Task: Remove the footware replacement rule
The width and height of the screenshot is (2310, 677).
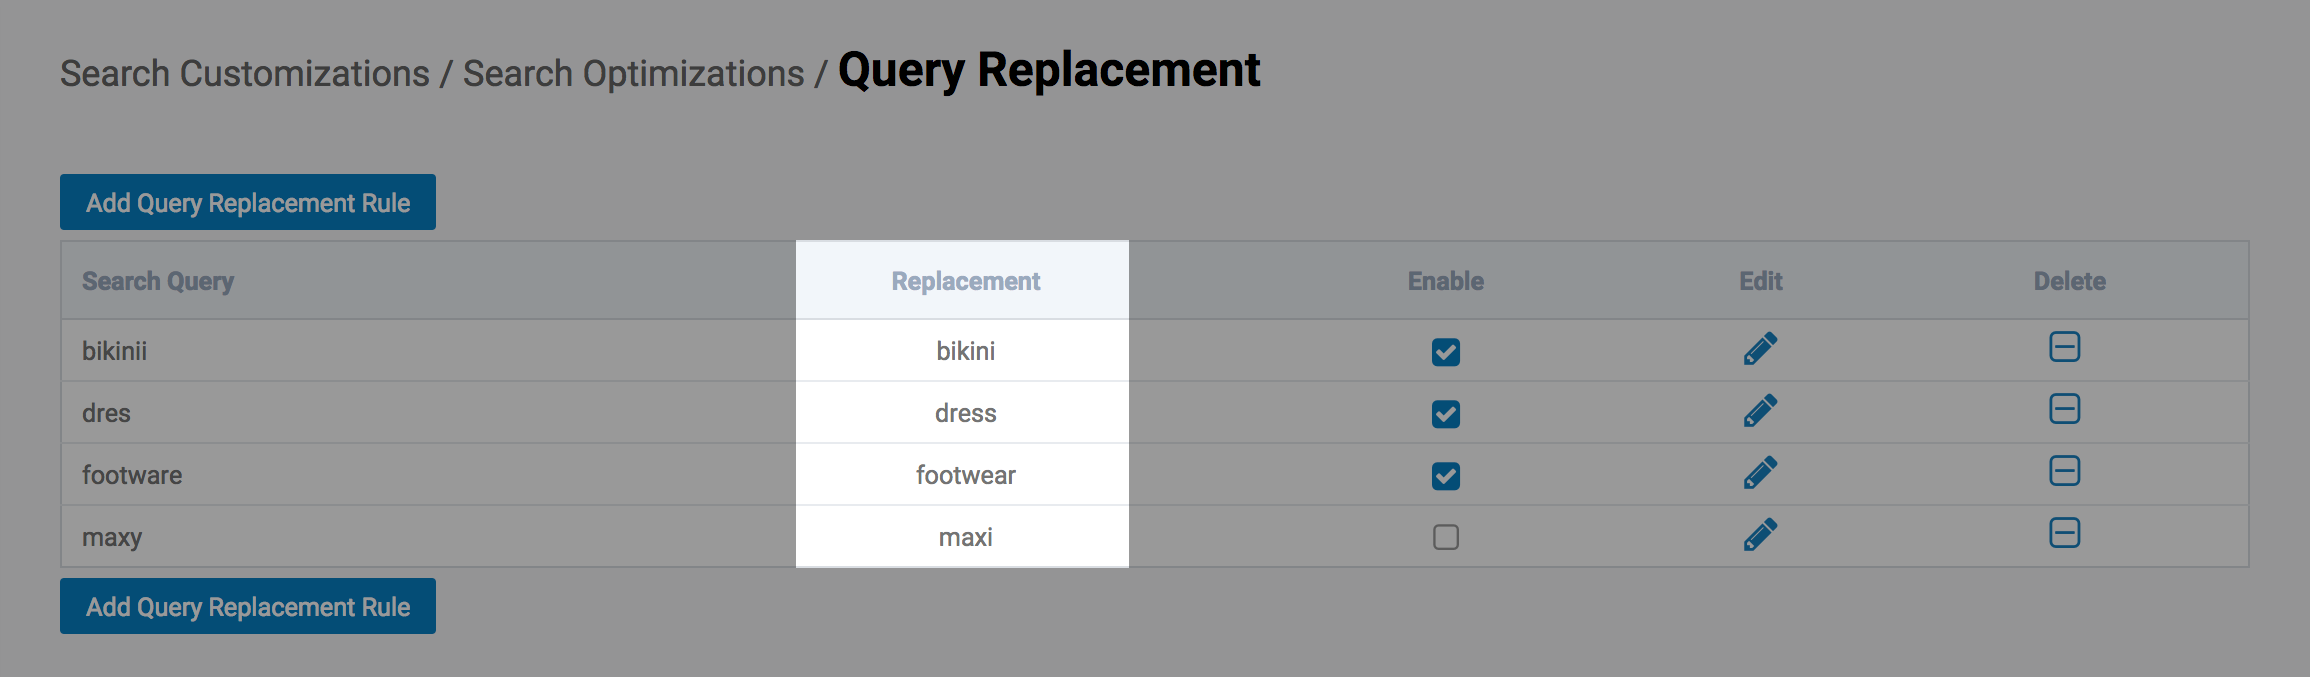Action: pos(2064,471)
